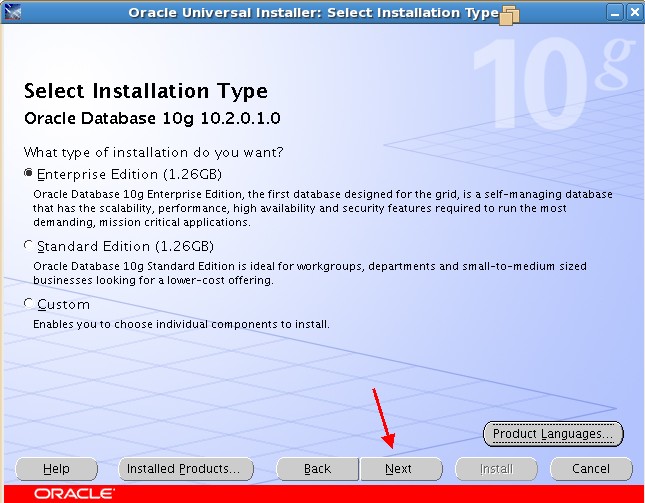Select the Custom installation radio button
The width and height of the screenshot is (645, 503).
28,304
